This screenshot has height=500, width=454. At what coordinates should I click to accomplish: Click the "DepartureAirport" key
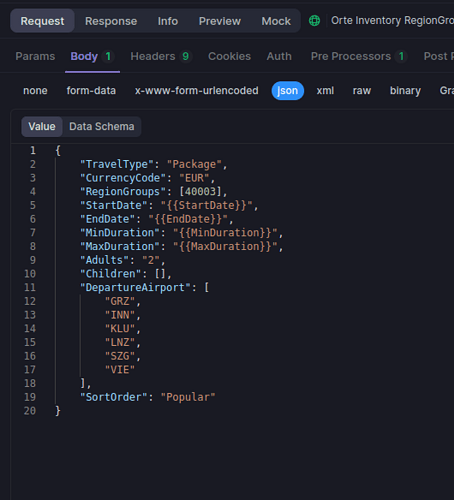click(135, 287)
